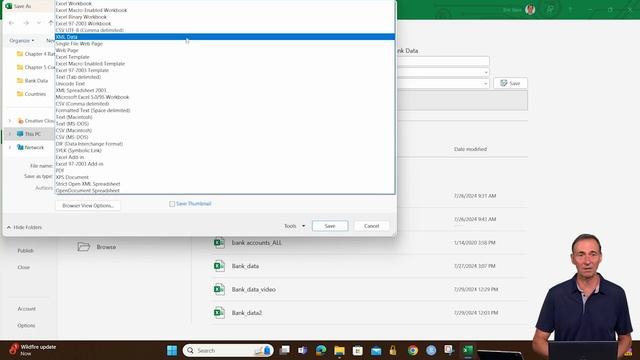This screenshot has width=640, height=360.
Task: Navigate back in Save As dialog
Action: [11, 23]
